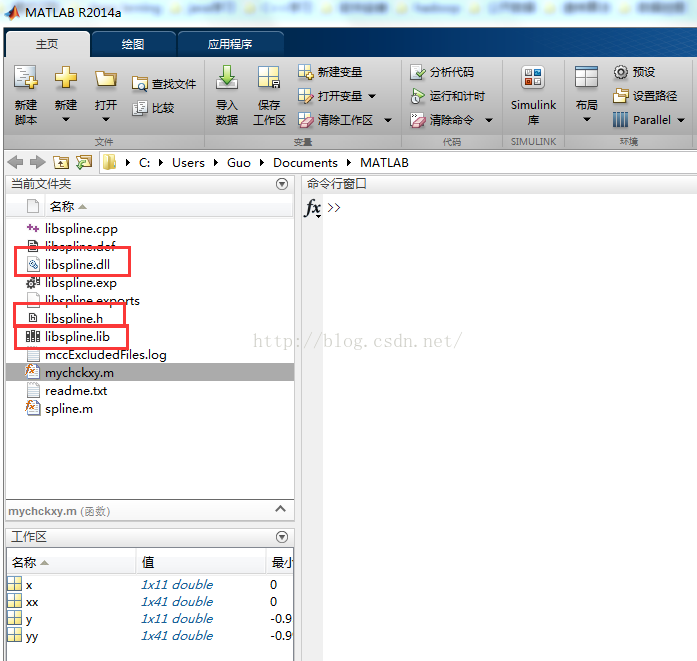697x661 pixels.
Task: Click the yellow plus New (新建) icon
Action: [66, 77]
